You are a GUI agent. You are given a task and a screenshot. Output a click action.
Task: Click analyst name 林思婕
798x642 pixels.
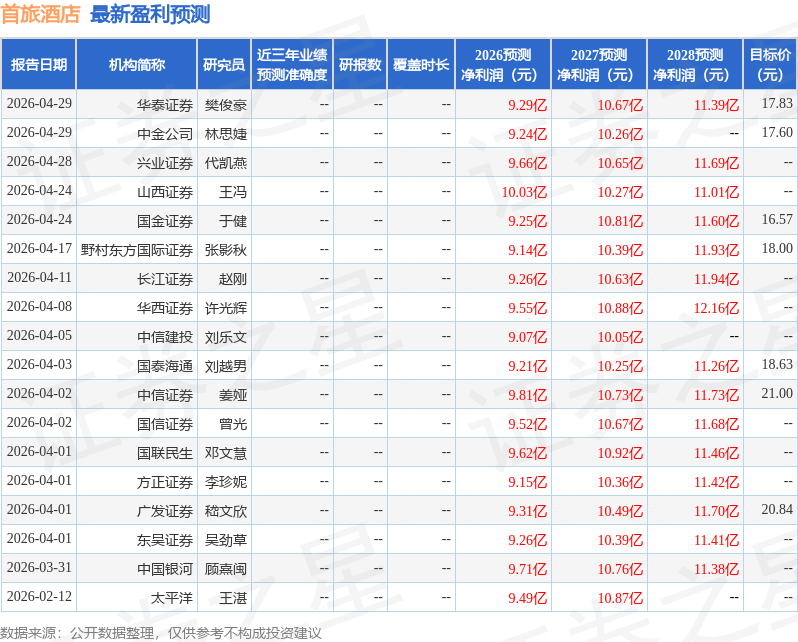click(226, 134)
